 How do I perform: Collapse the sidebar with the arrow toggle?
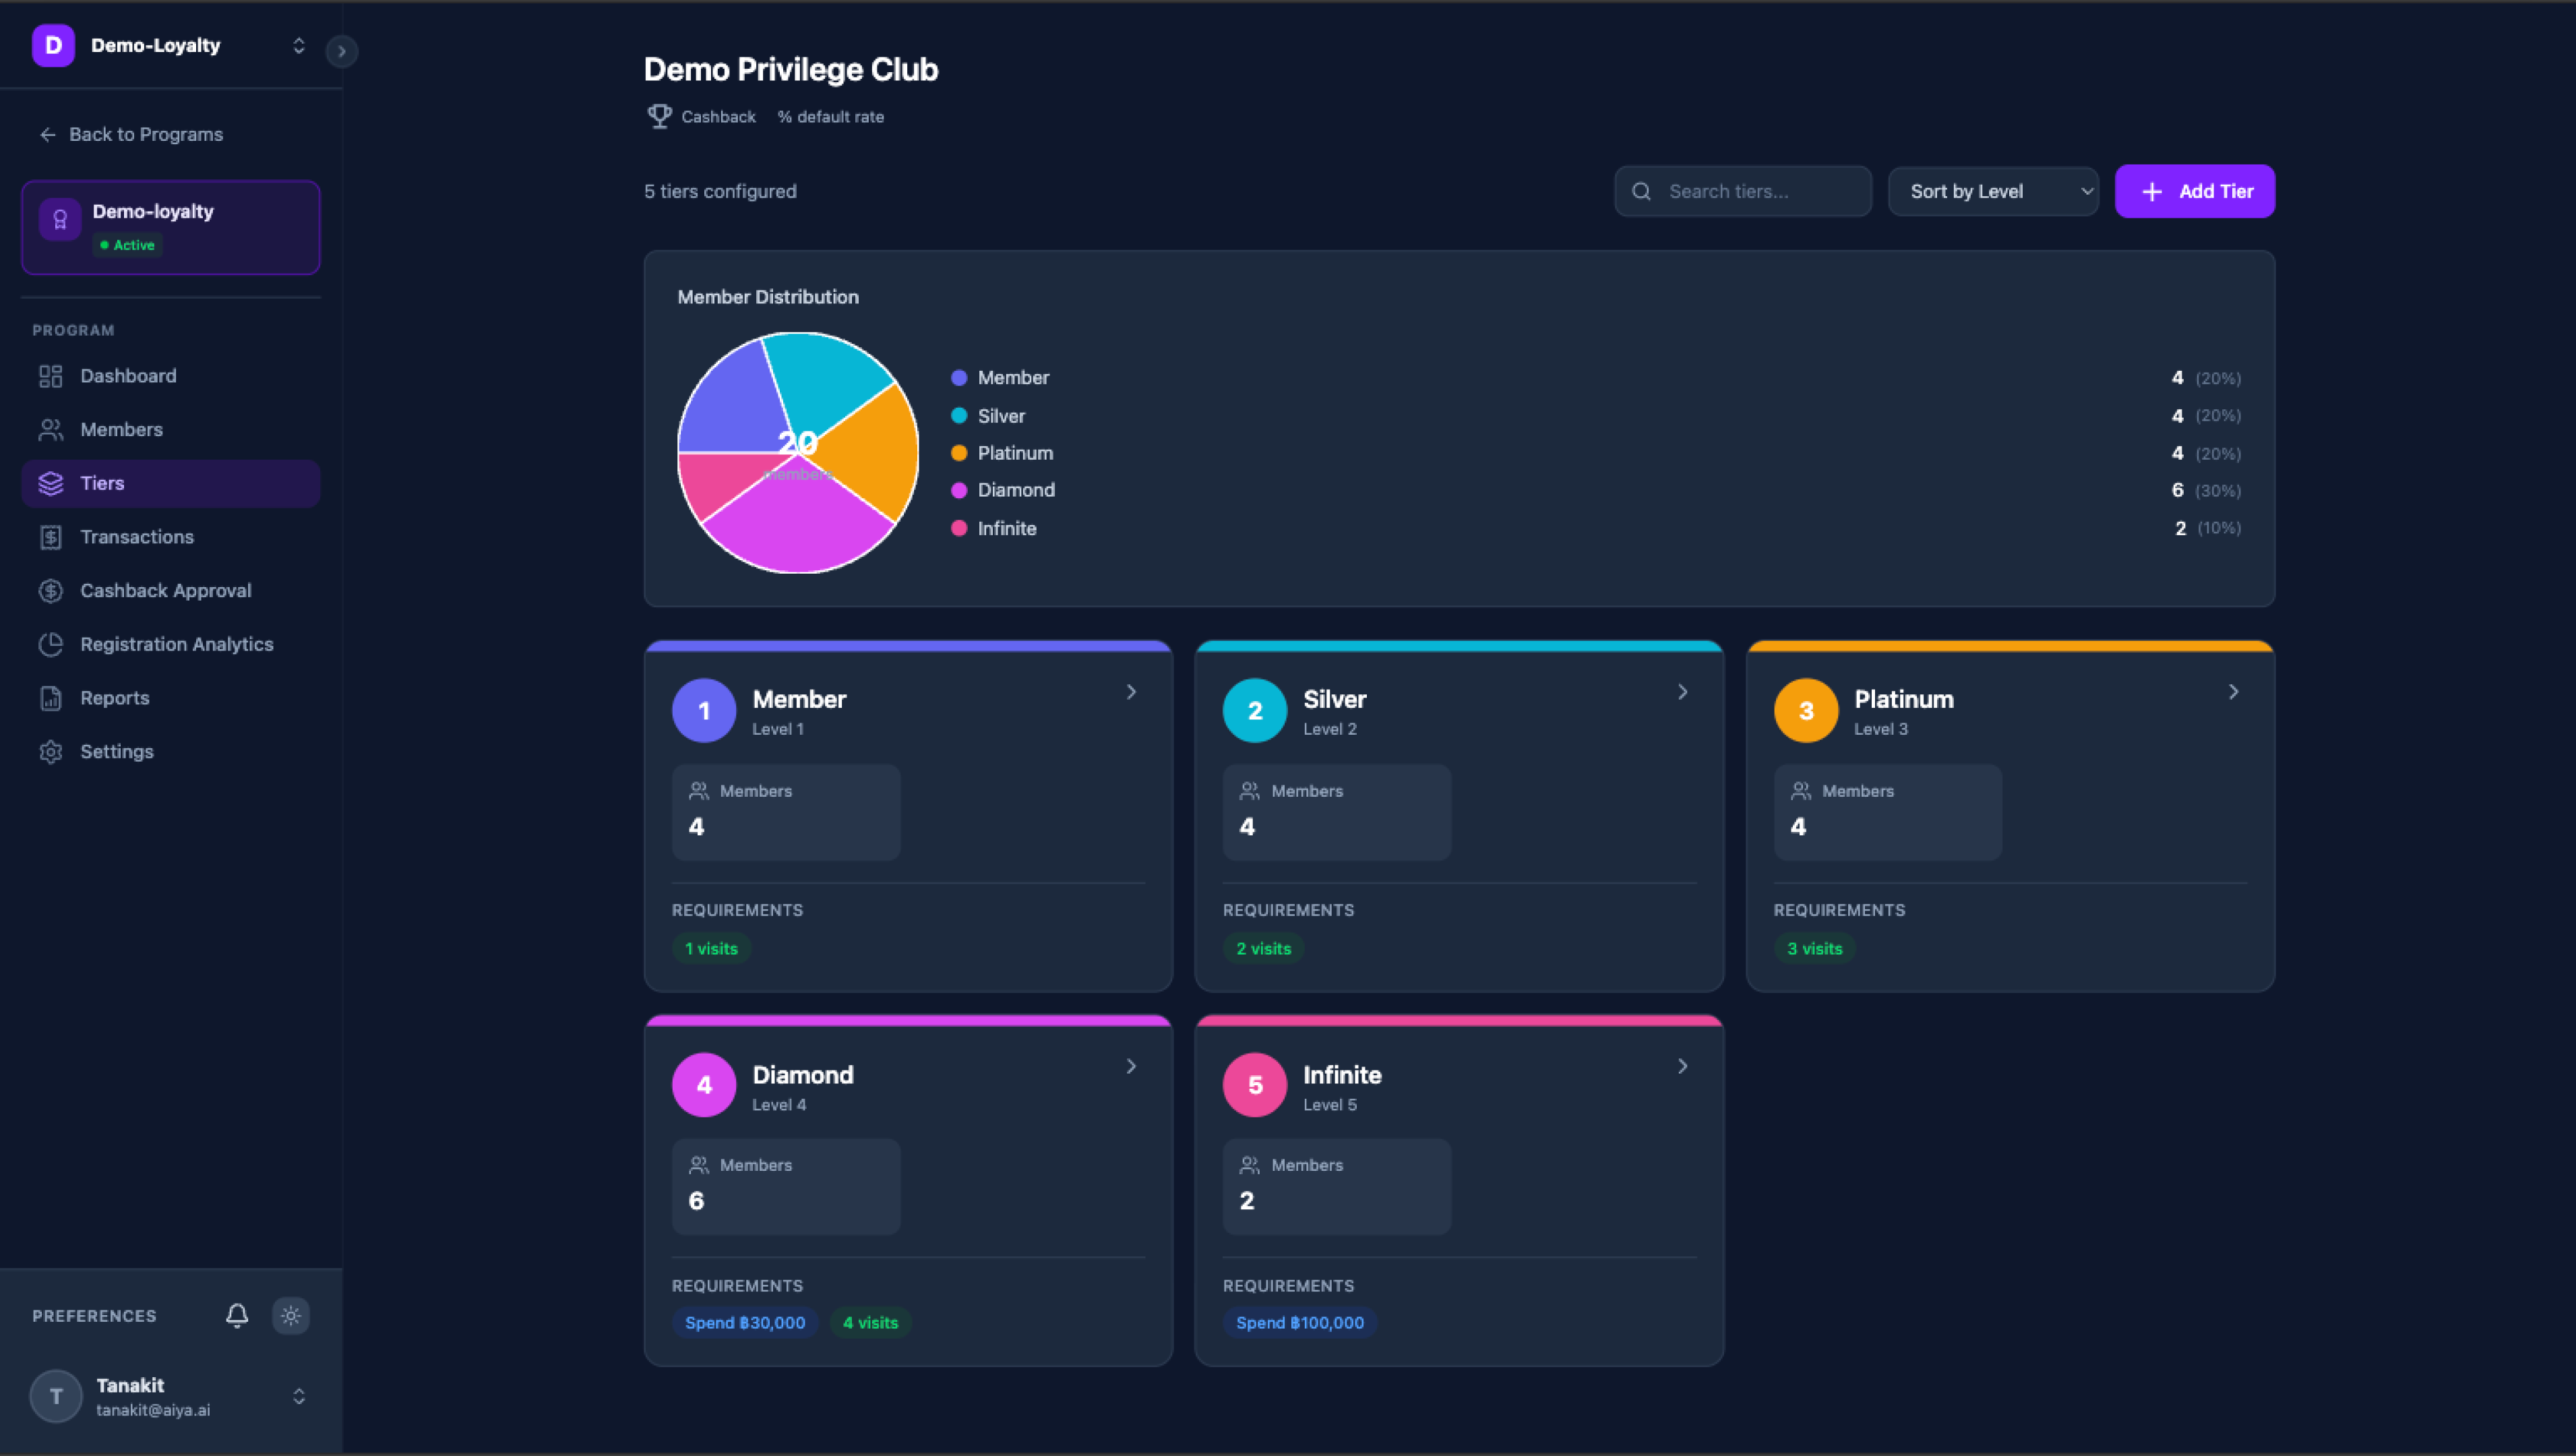(x=342, y=51)
